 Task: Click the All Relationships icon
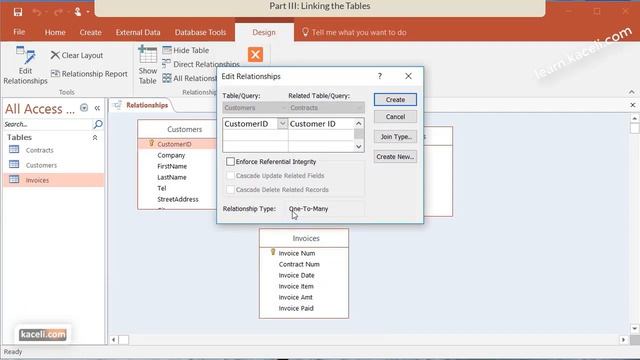click(x=167, y=78)
